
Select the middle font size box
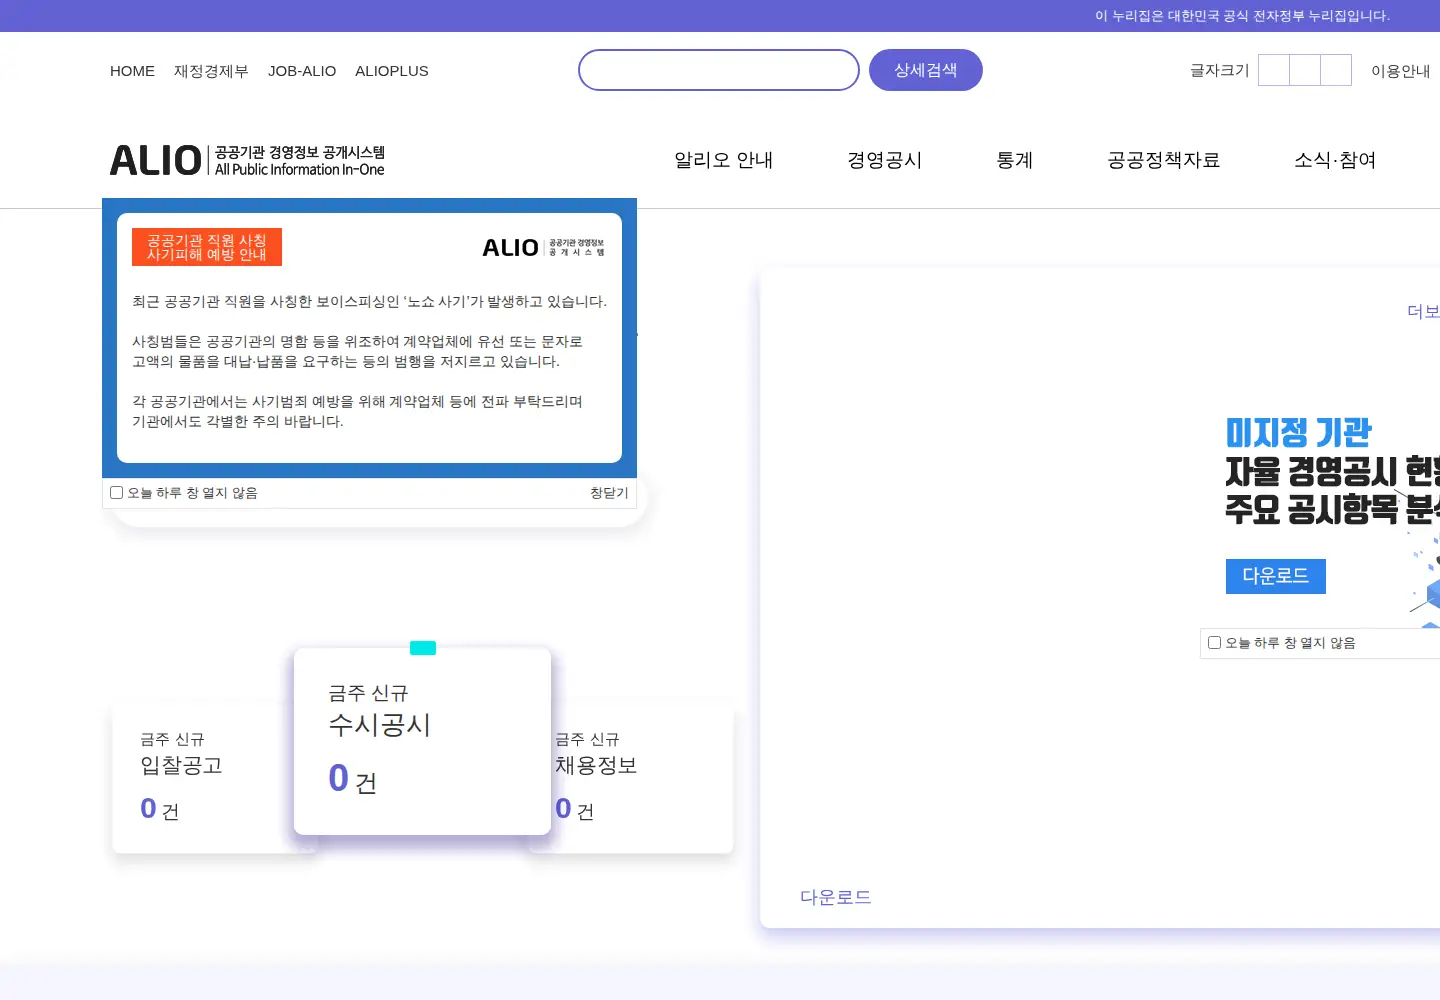tap(1305, 70)
